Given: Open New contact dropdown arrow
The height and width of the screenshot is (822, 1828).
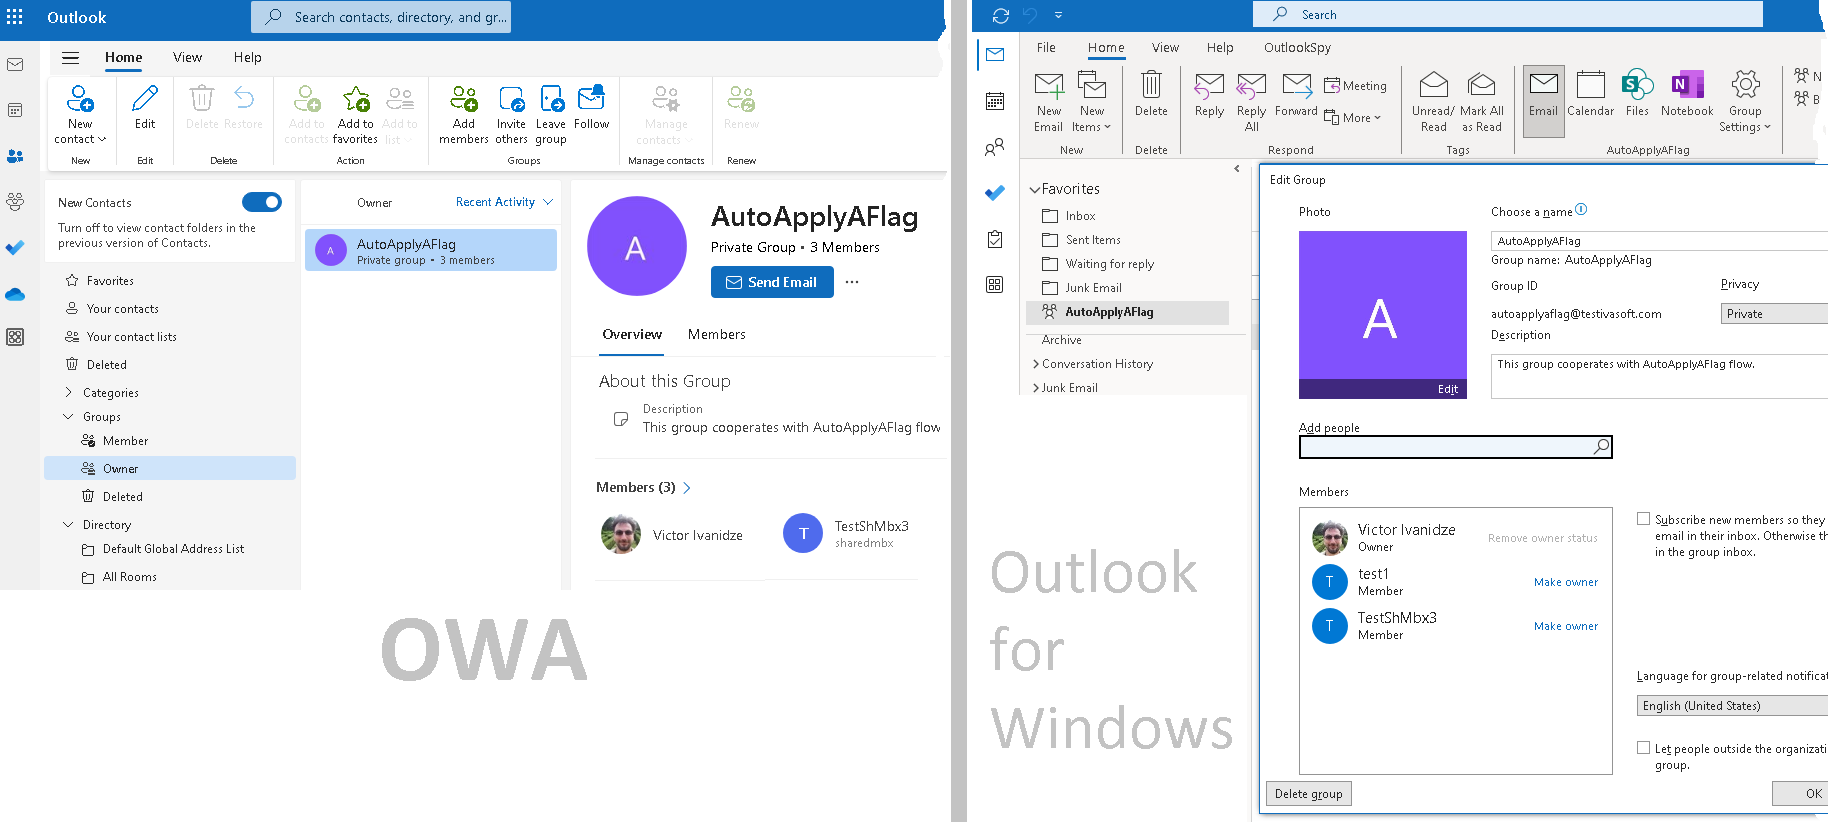Looking at the screenshot, I should pyautogui.click(x=102, y=140).
